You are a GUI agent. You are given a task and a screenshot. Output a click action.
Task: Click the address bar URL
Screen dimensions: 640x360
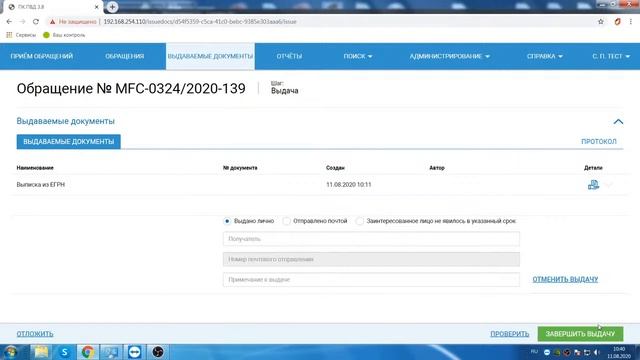point(200,22)
